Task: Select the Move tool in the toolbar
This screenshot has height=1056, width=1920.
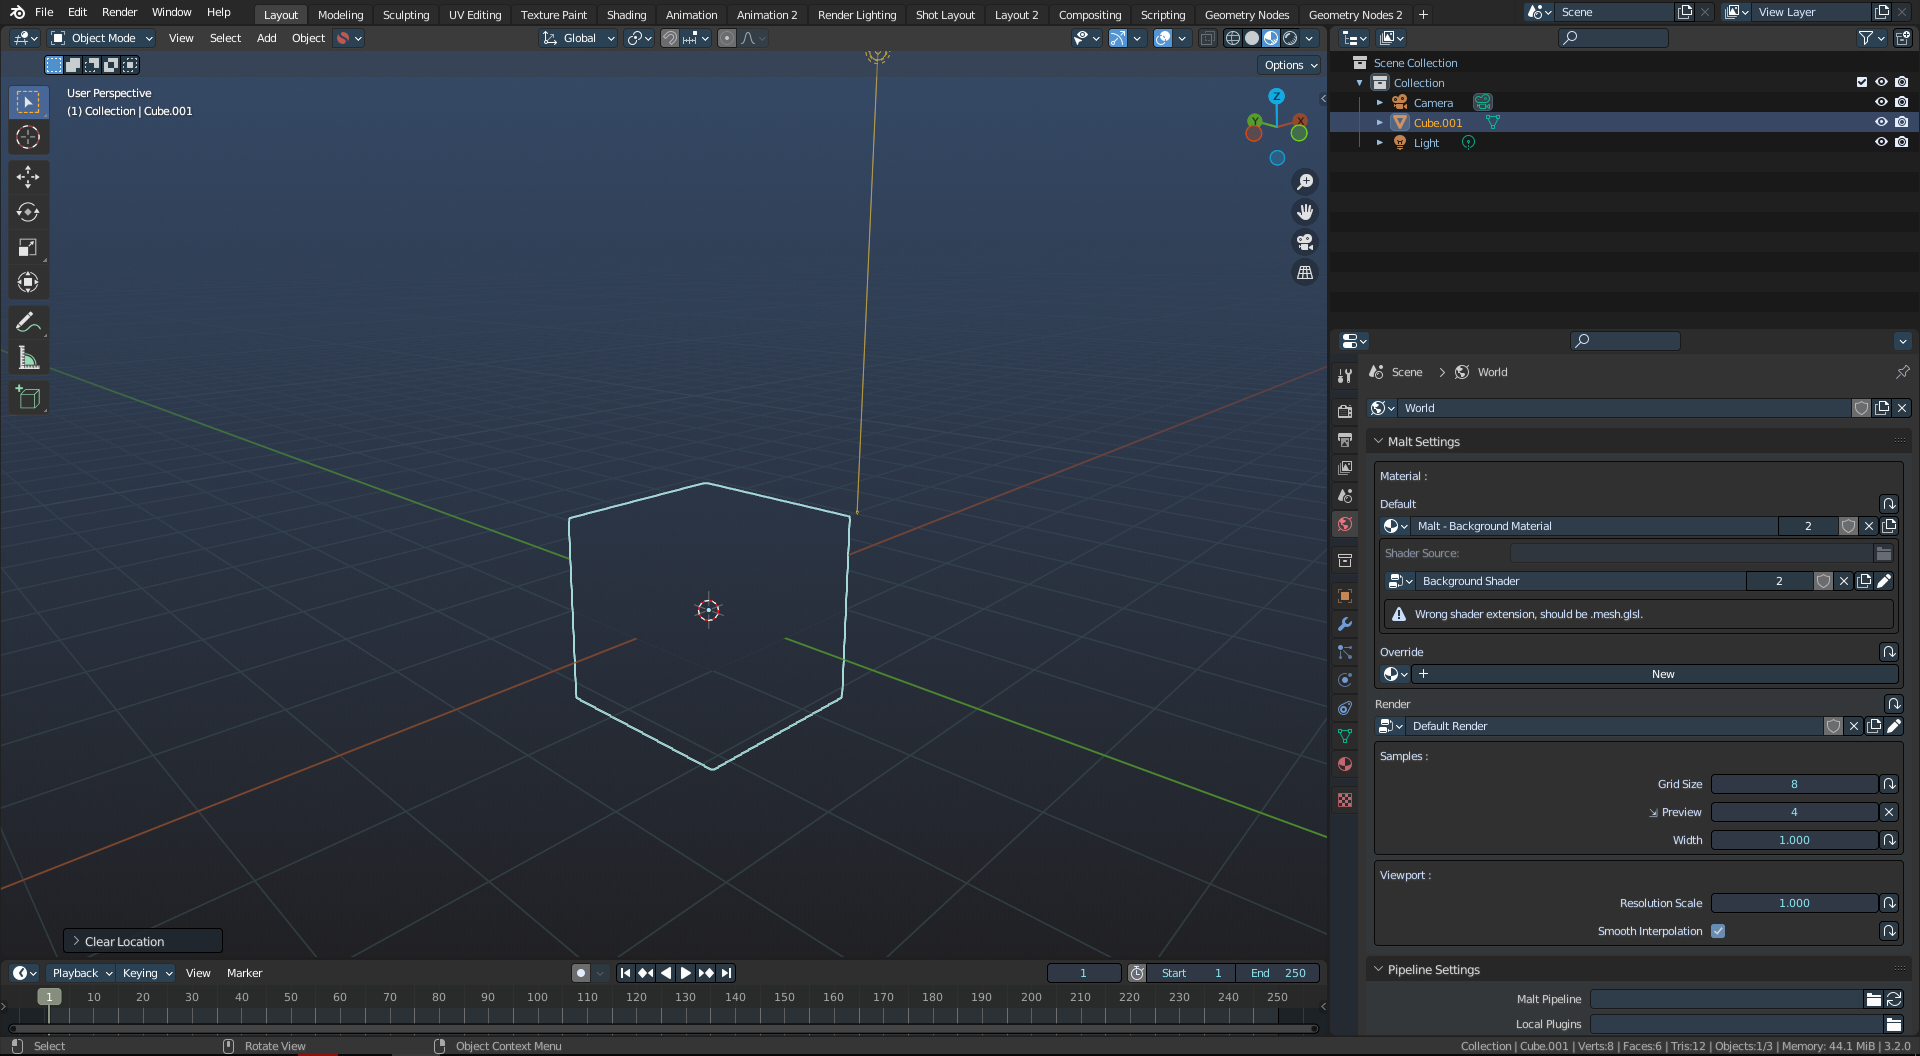Action: coord(28,177)
